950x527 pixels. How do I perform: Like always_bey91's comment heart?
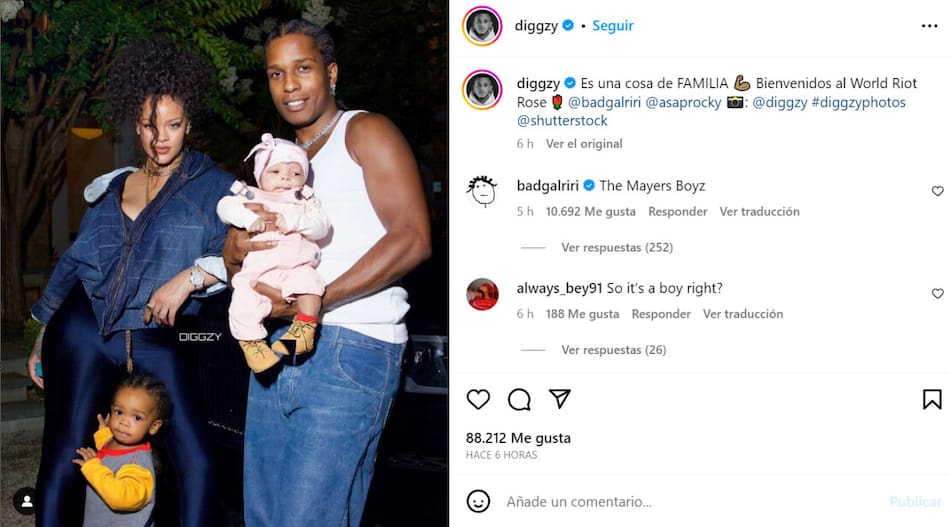(937, 294)
